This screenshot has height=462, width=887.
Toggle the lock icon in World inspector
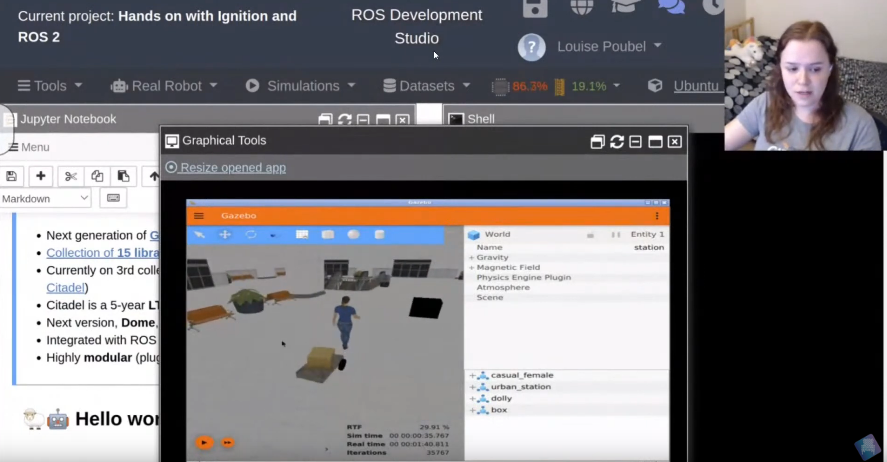[591, 235]
